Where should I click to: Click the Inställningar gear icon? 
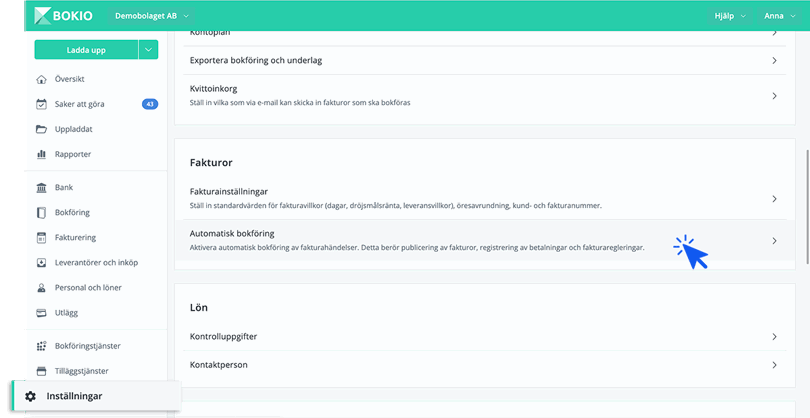pyautogui.click(x=30, y=396)
